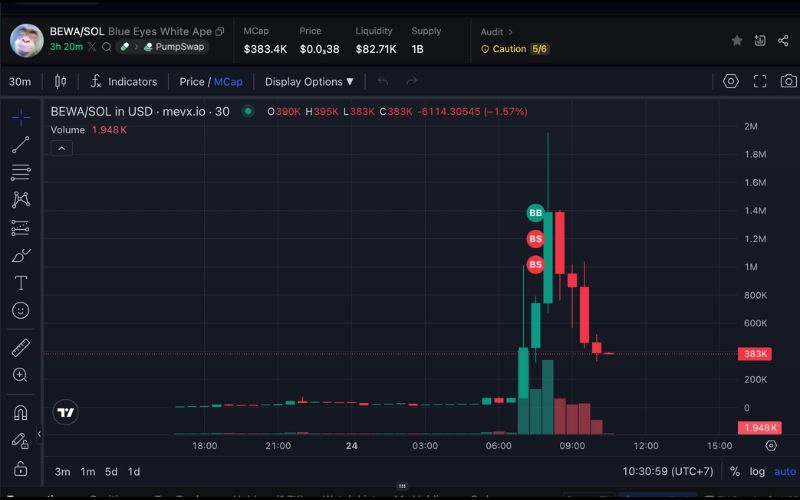Choose the brush drawing tool
Viewport: 800px width, 500px height.
pos(20,256)
